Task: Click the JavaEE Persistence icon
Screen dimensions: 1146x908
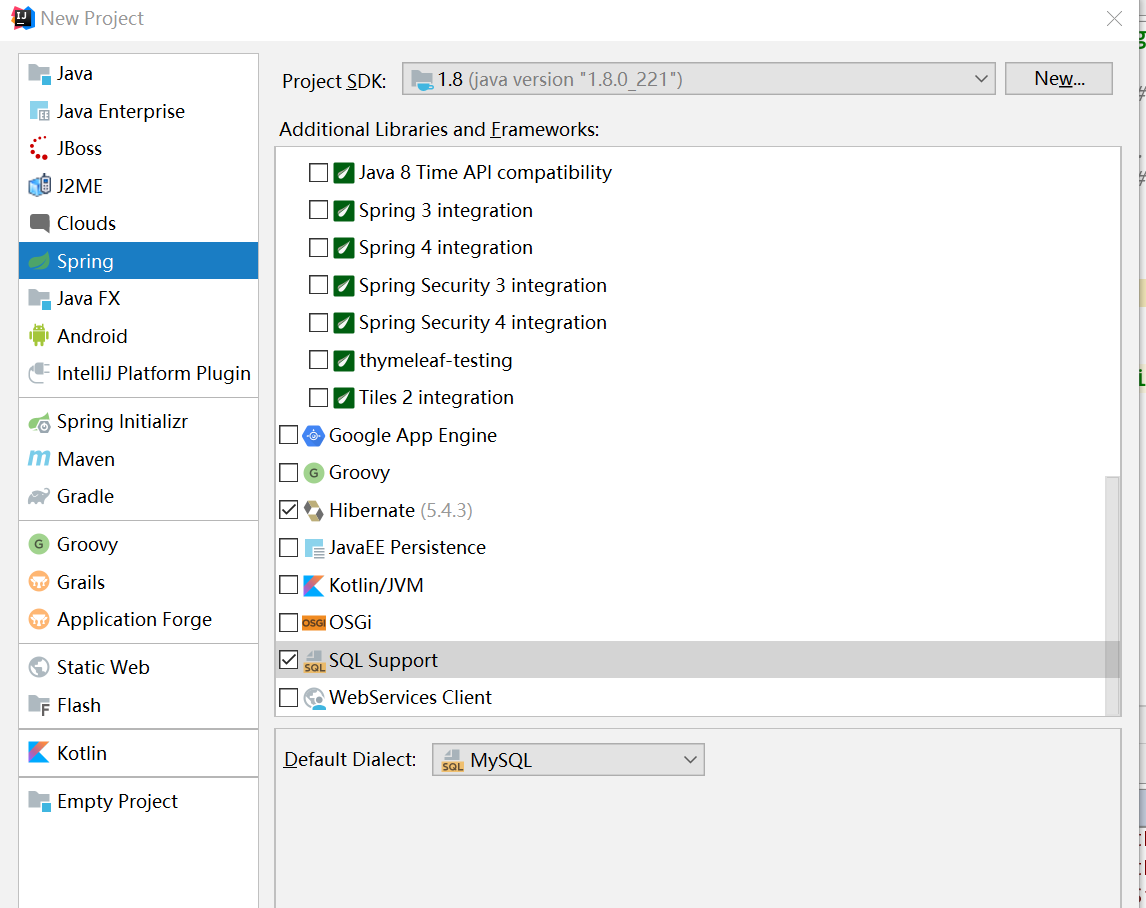Action: (314, 548)
